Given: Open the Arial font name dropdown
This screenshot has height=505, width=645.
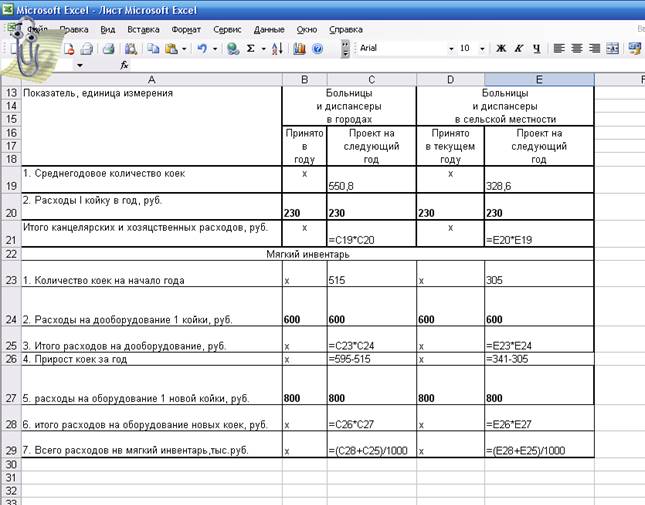Looking at the screenshot, I should click(451, 49).
